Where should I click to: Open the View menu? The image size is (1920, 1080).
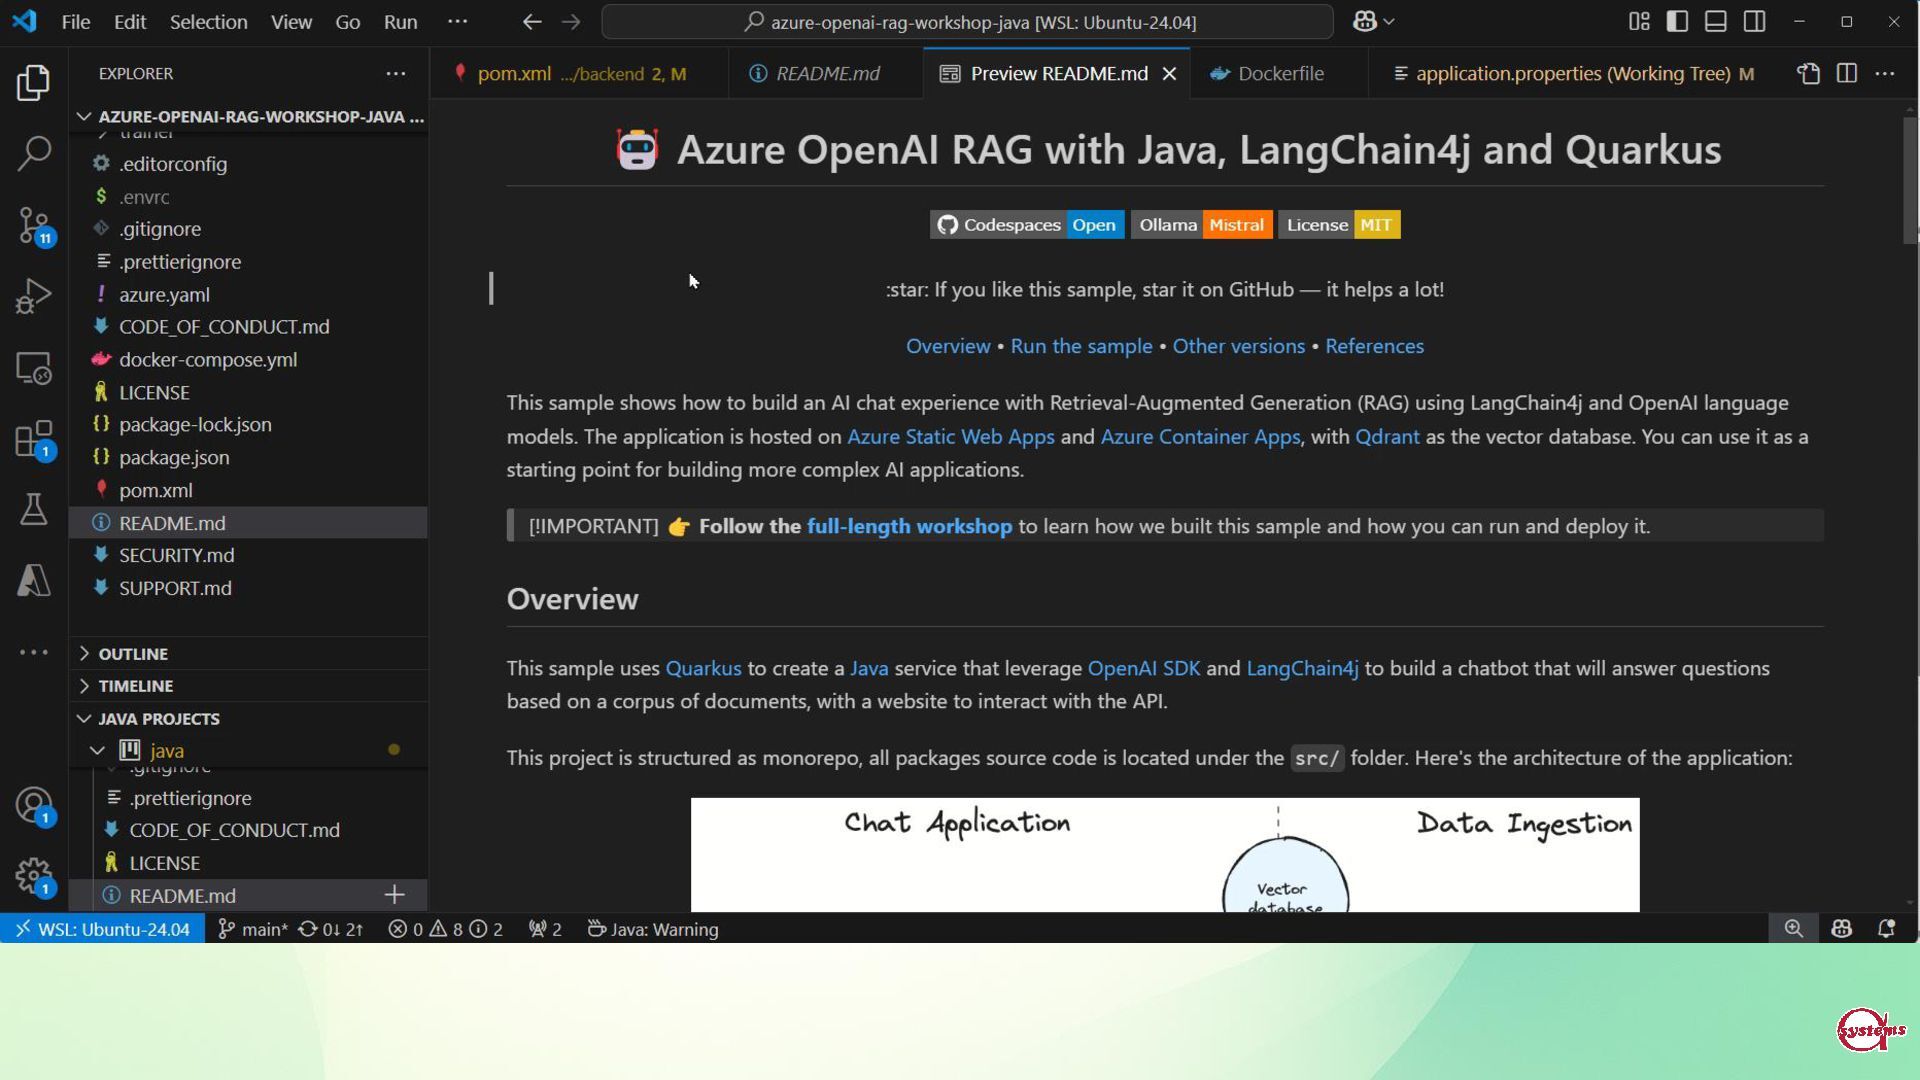pos(291,22)
